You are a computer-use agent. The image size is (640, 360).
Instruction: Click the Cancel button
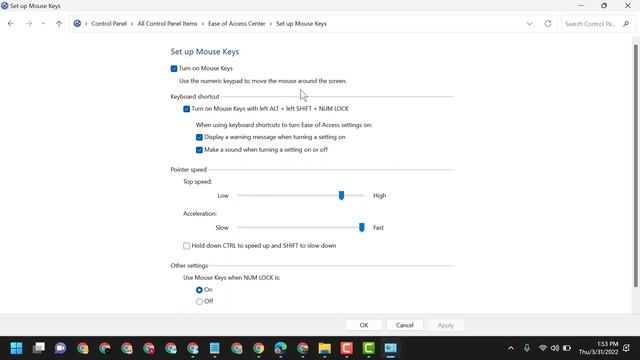tap(404, 325)
